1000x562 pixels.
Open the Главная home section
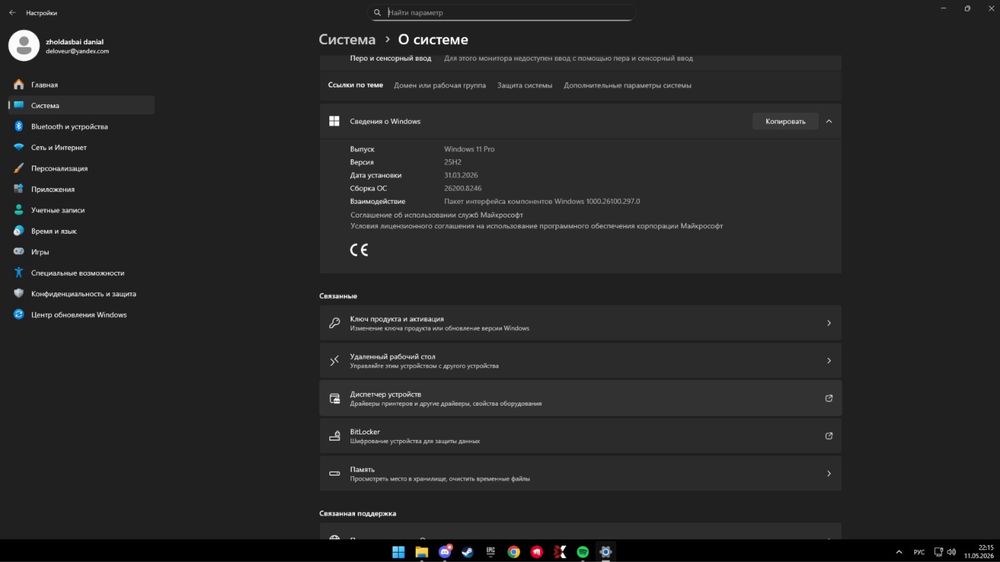pos(81,84)
